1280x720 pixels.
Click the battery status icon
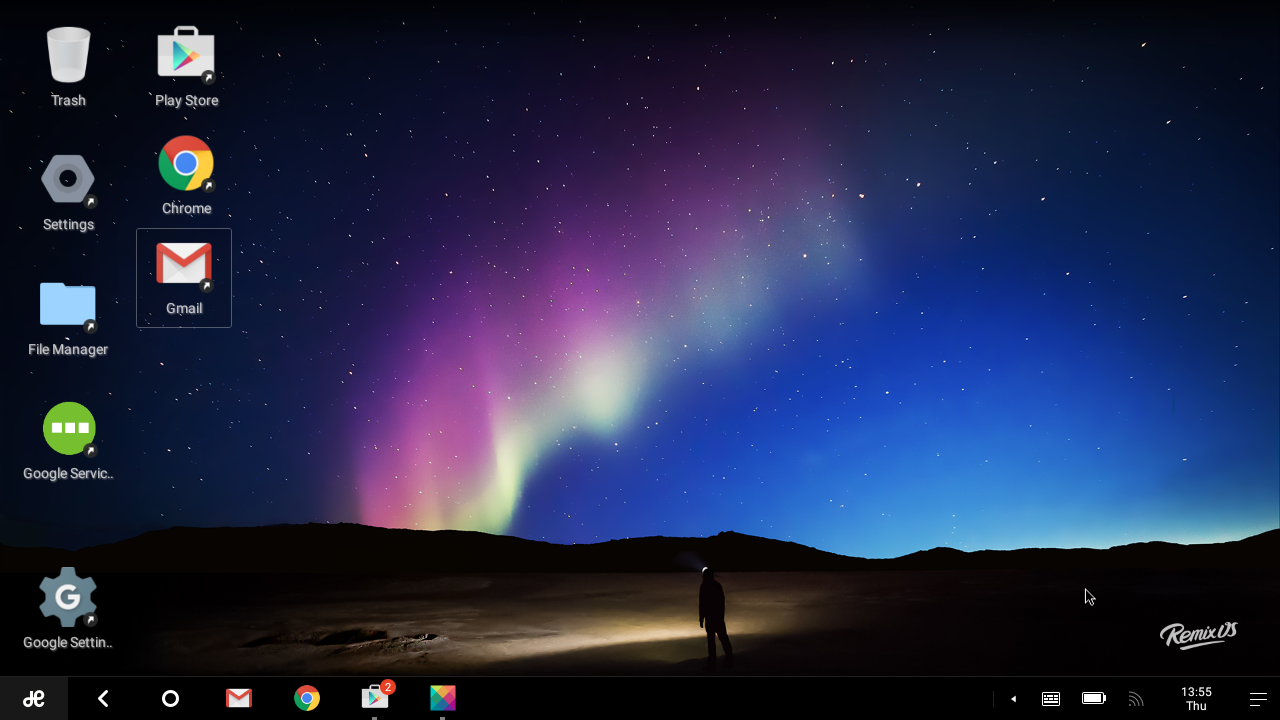(1093, 699)
